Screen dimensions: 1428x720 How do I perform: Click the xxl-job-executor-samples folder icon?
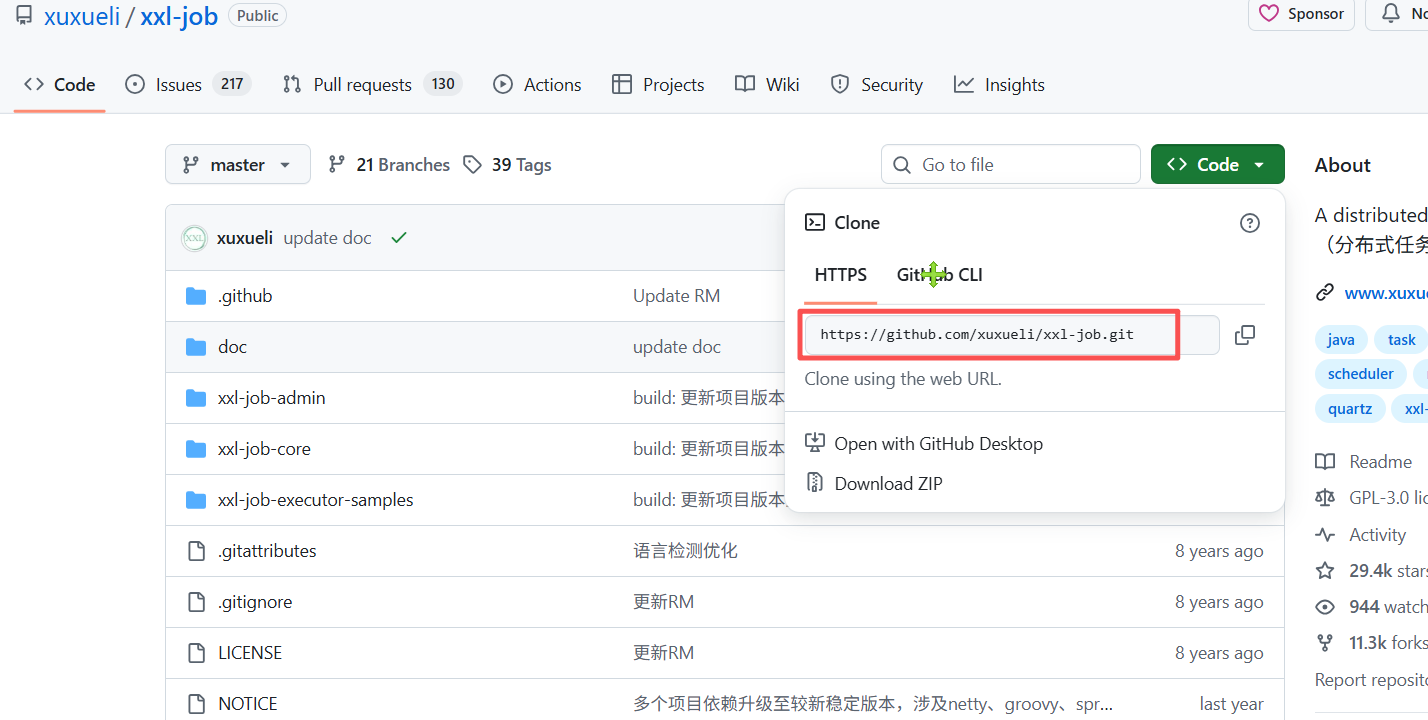[196, 500]
